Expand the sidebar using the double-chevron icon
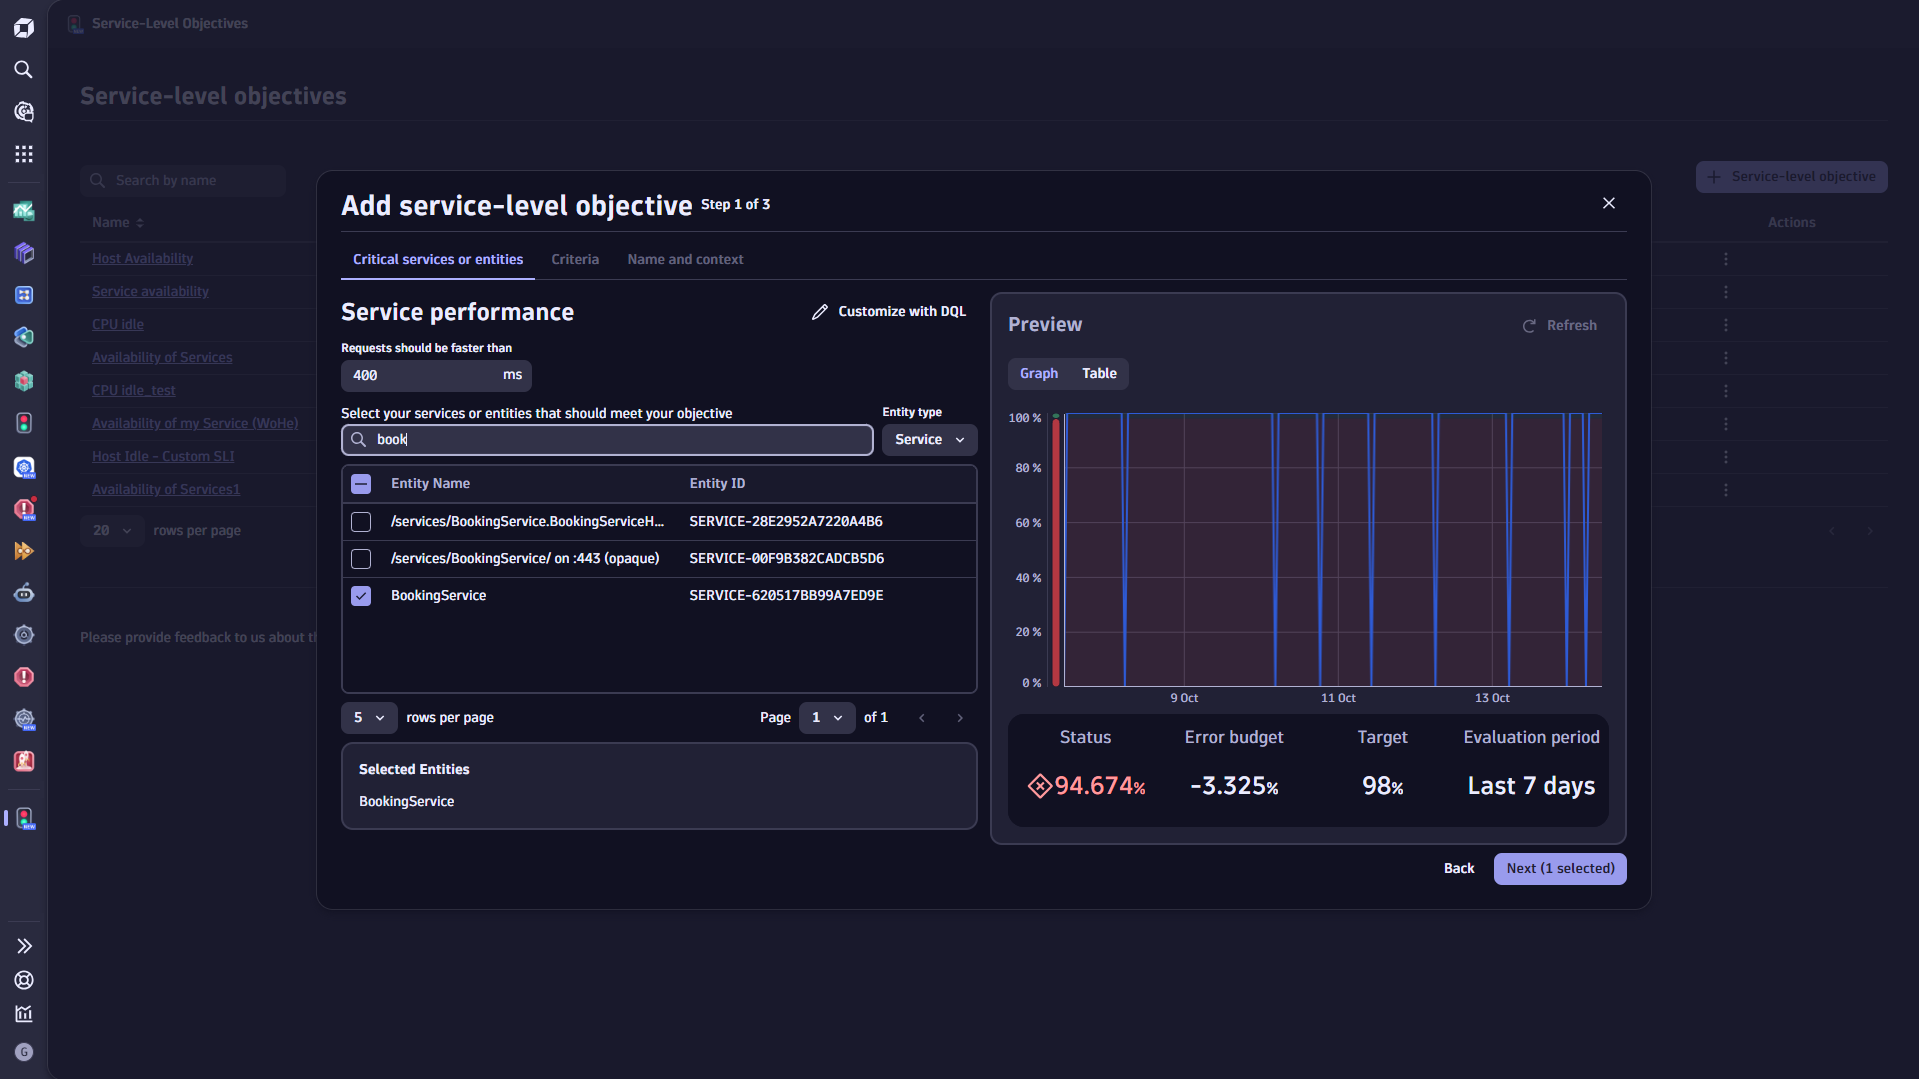1919x1079 pixels. point(24,945)
